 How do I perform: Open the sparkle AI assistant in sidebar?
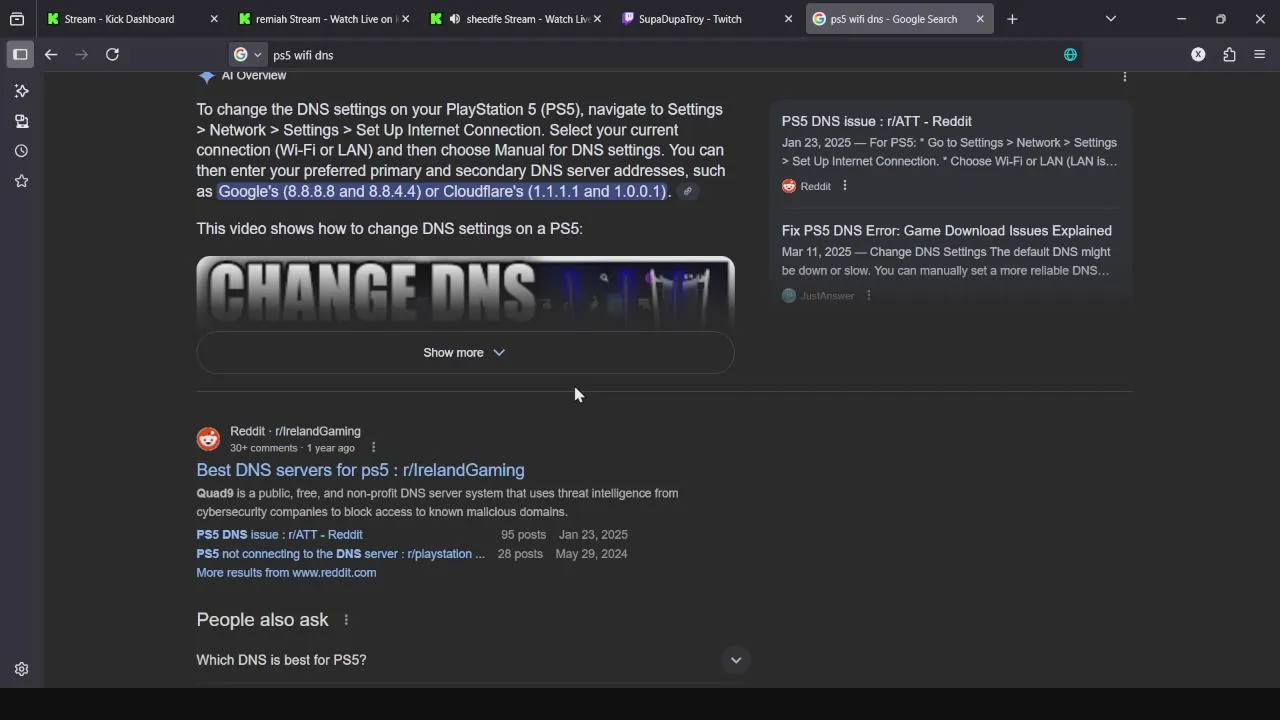click(21, 91)
